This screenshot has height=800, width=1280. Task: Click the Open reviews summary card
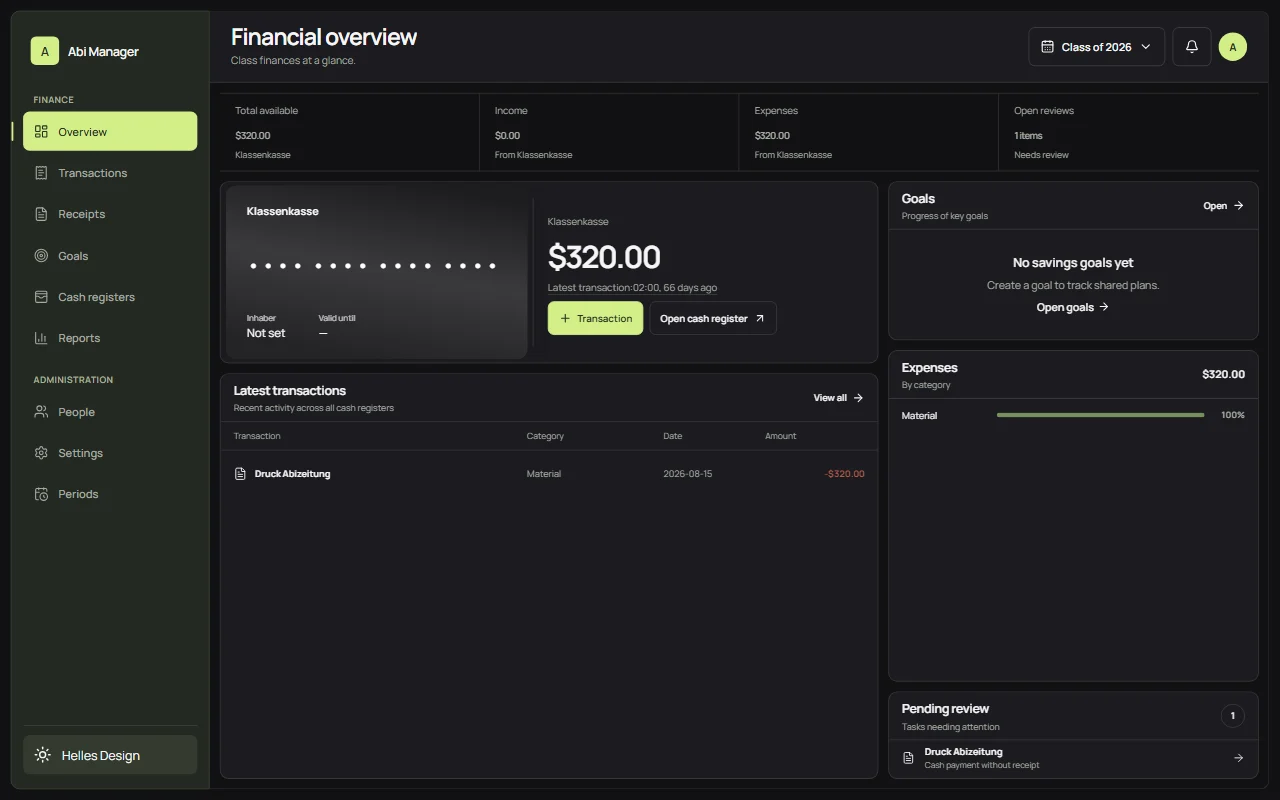[1128, 133]
